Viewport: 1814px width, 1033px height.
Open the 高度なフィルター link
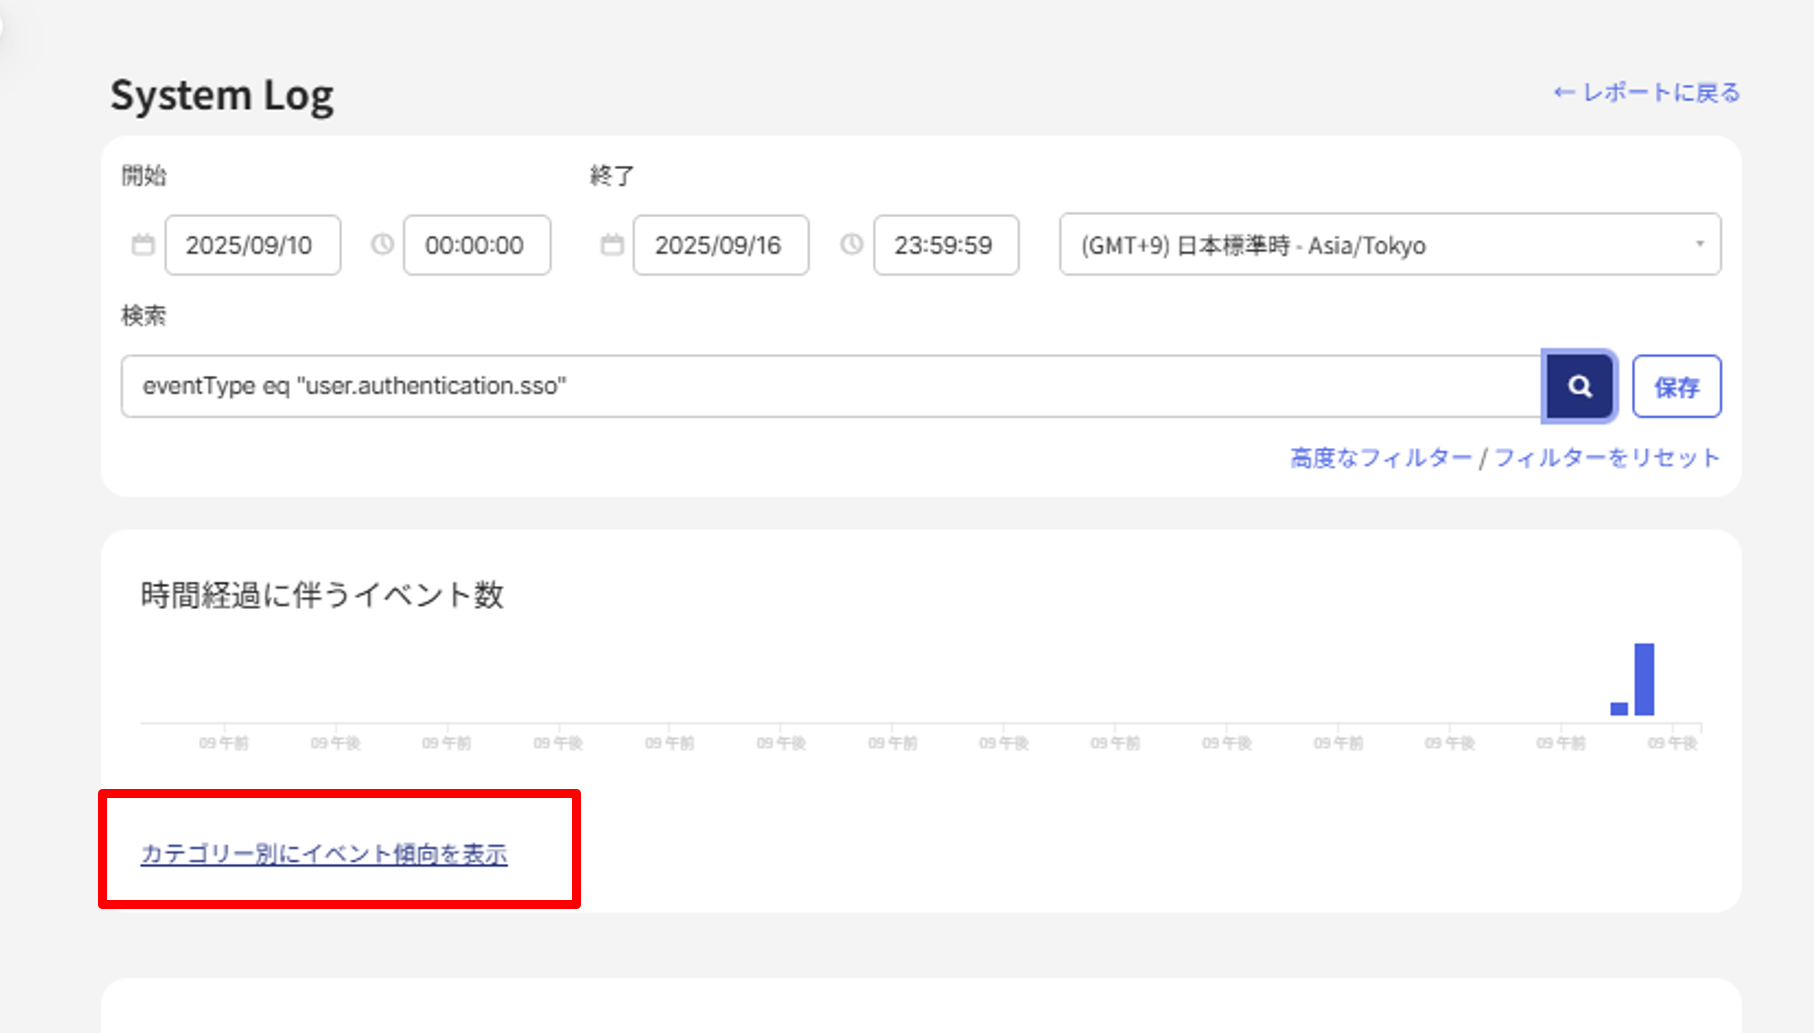tap(1380, 458)
